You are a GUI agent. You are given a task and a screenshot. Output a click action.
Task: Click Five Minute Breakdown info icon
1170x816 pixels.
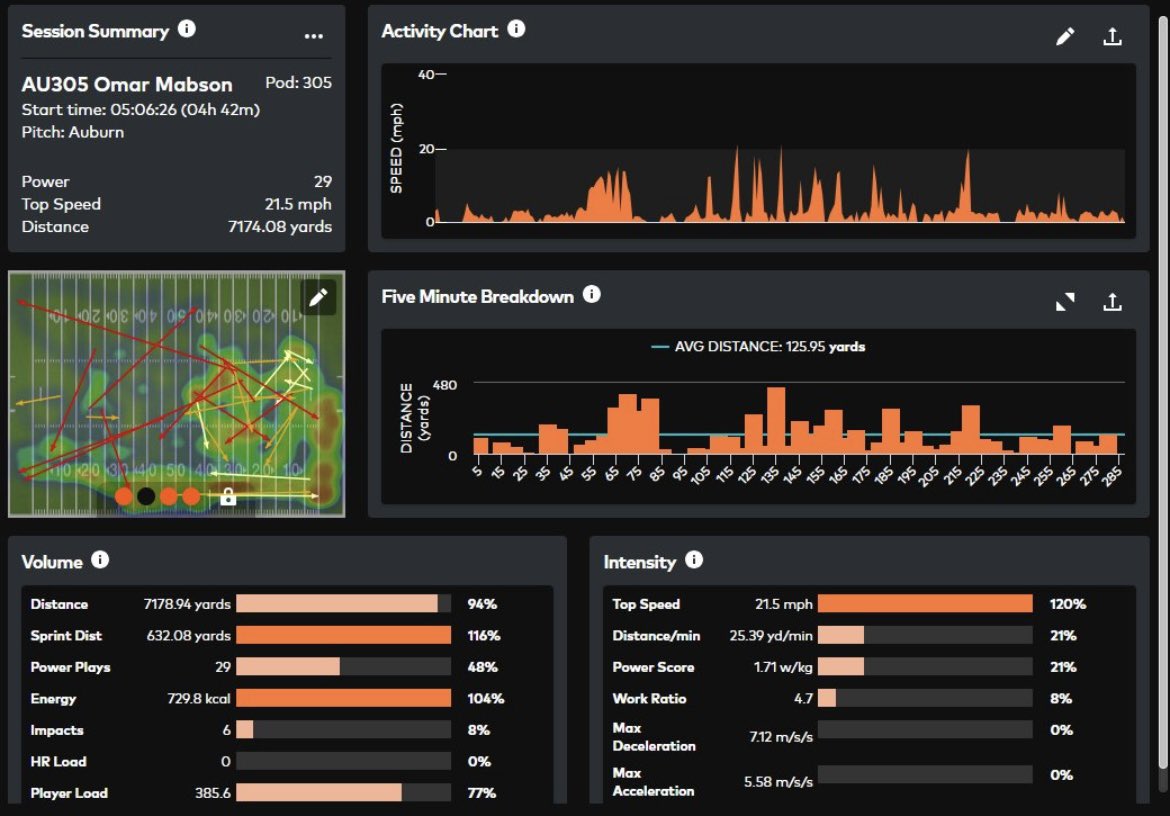click(x=592, y=294)
